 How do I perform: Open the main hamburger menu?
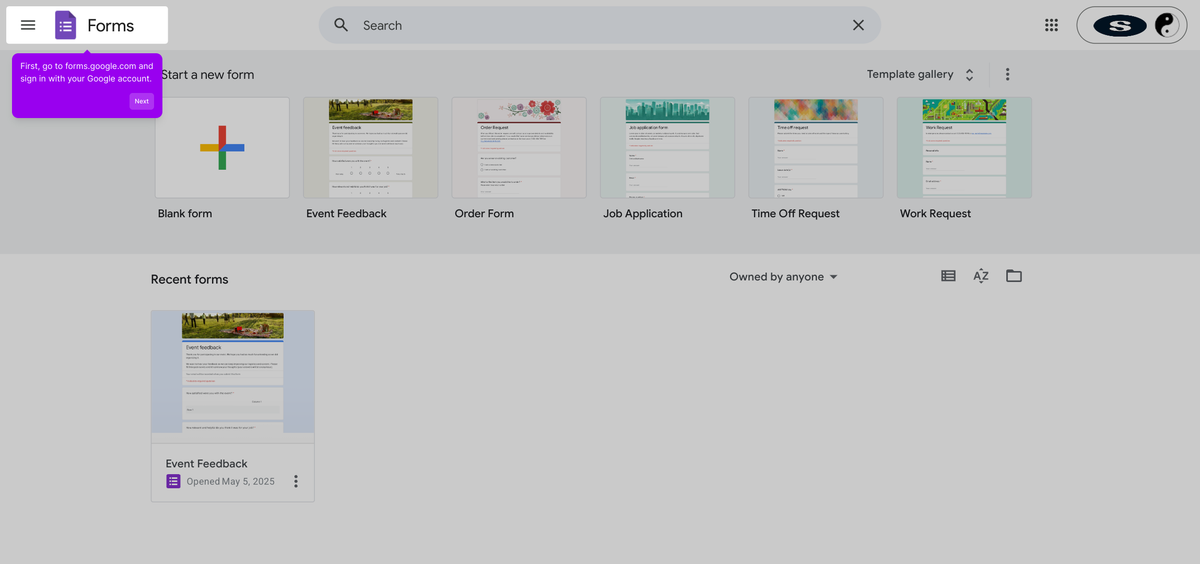click(x=28, y=25)
